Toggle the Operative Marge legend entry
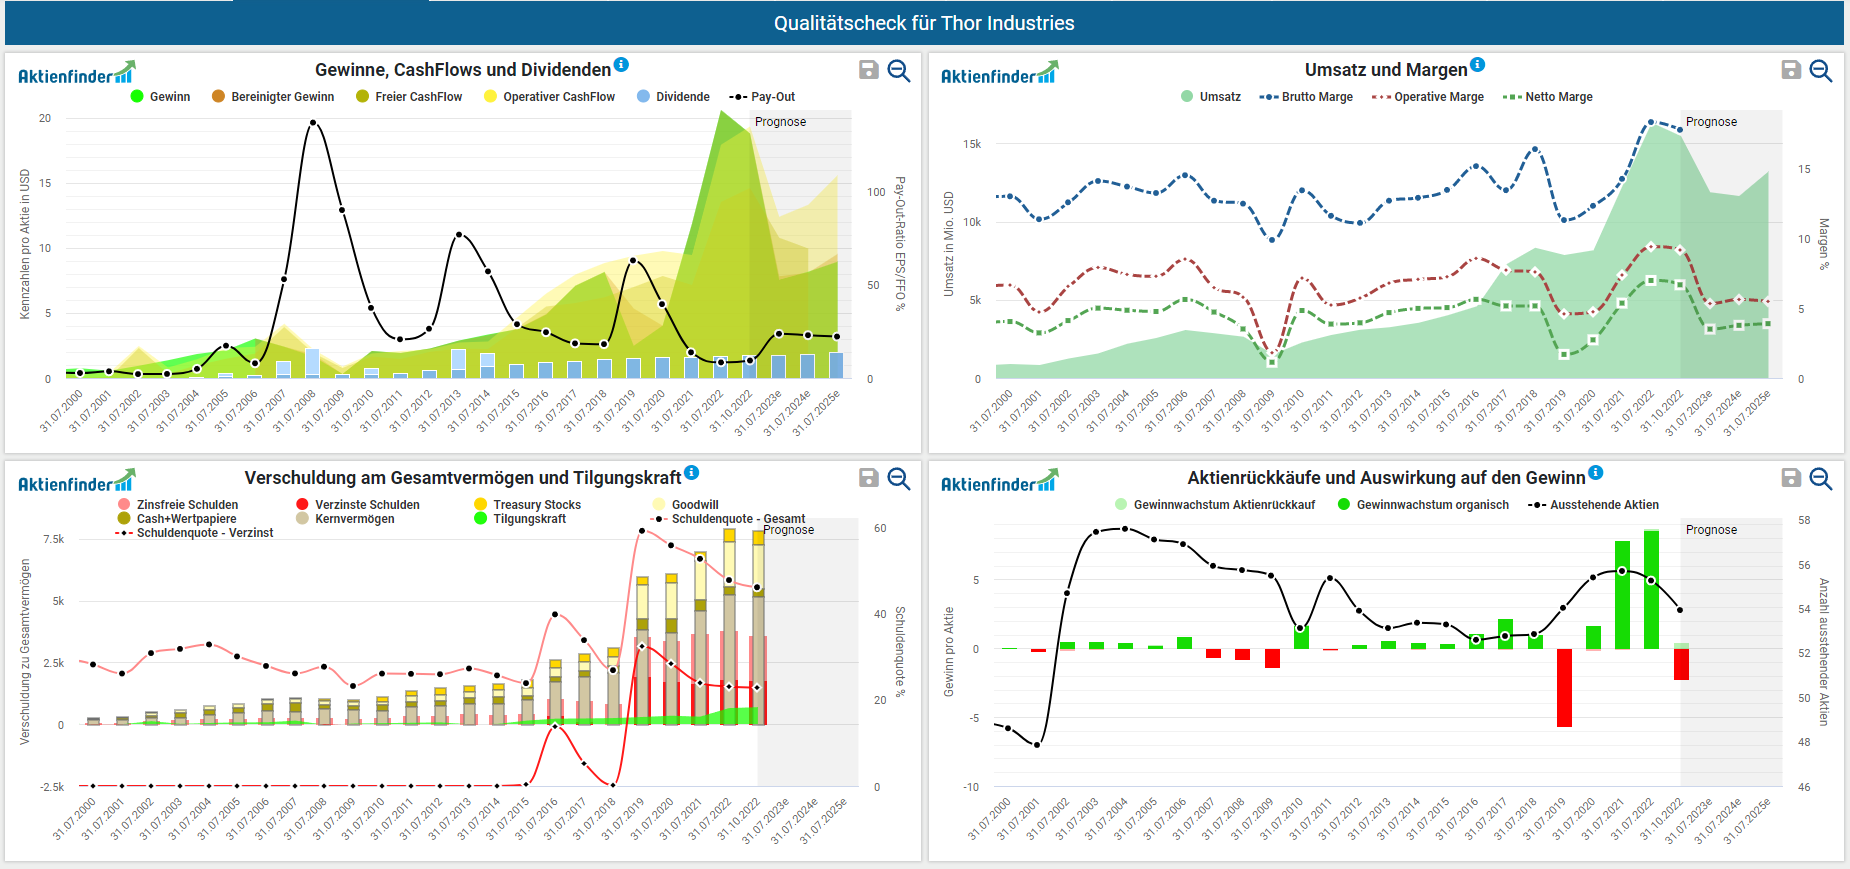The image size is (1850, 869). [x=1428, y=97]
